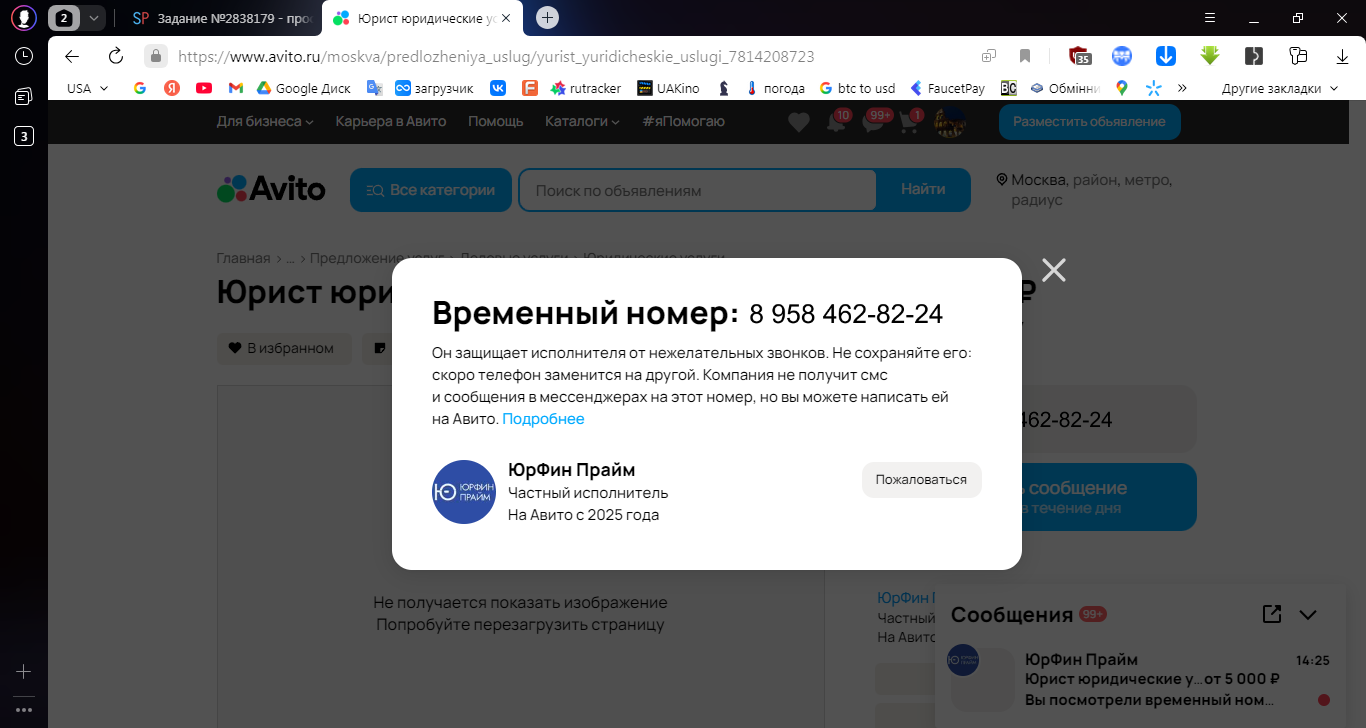The height and width of the screenshot is (728, 1366).
Task: Open the three dots sidebar menu
Action: pyautogui.click(x=24, y=710)
